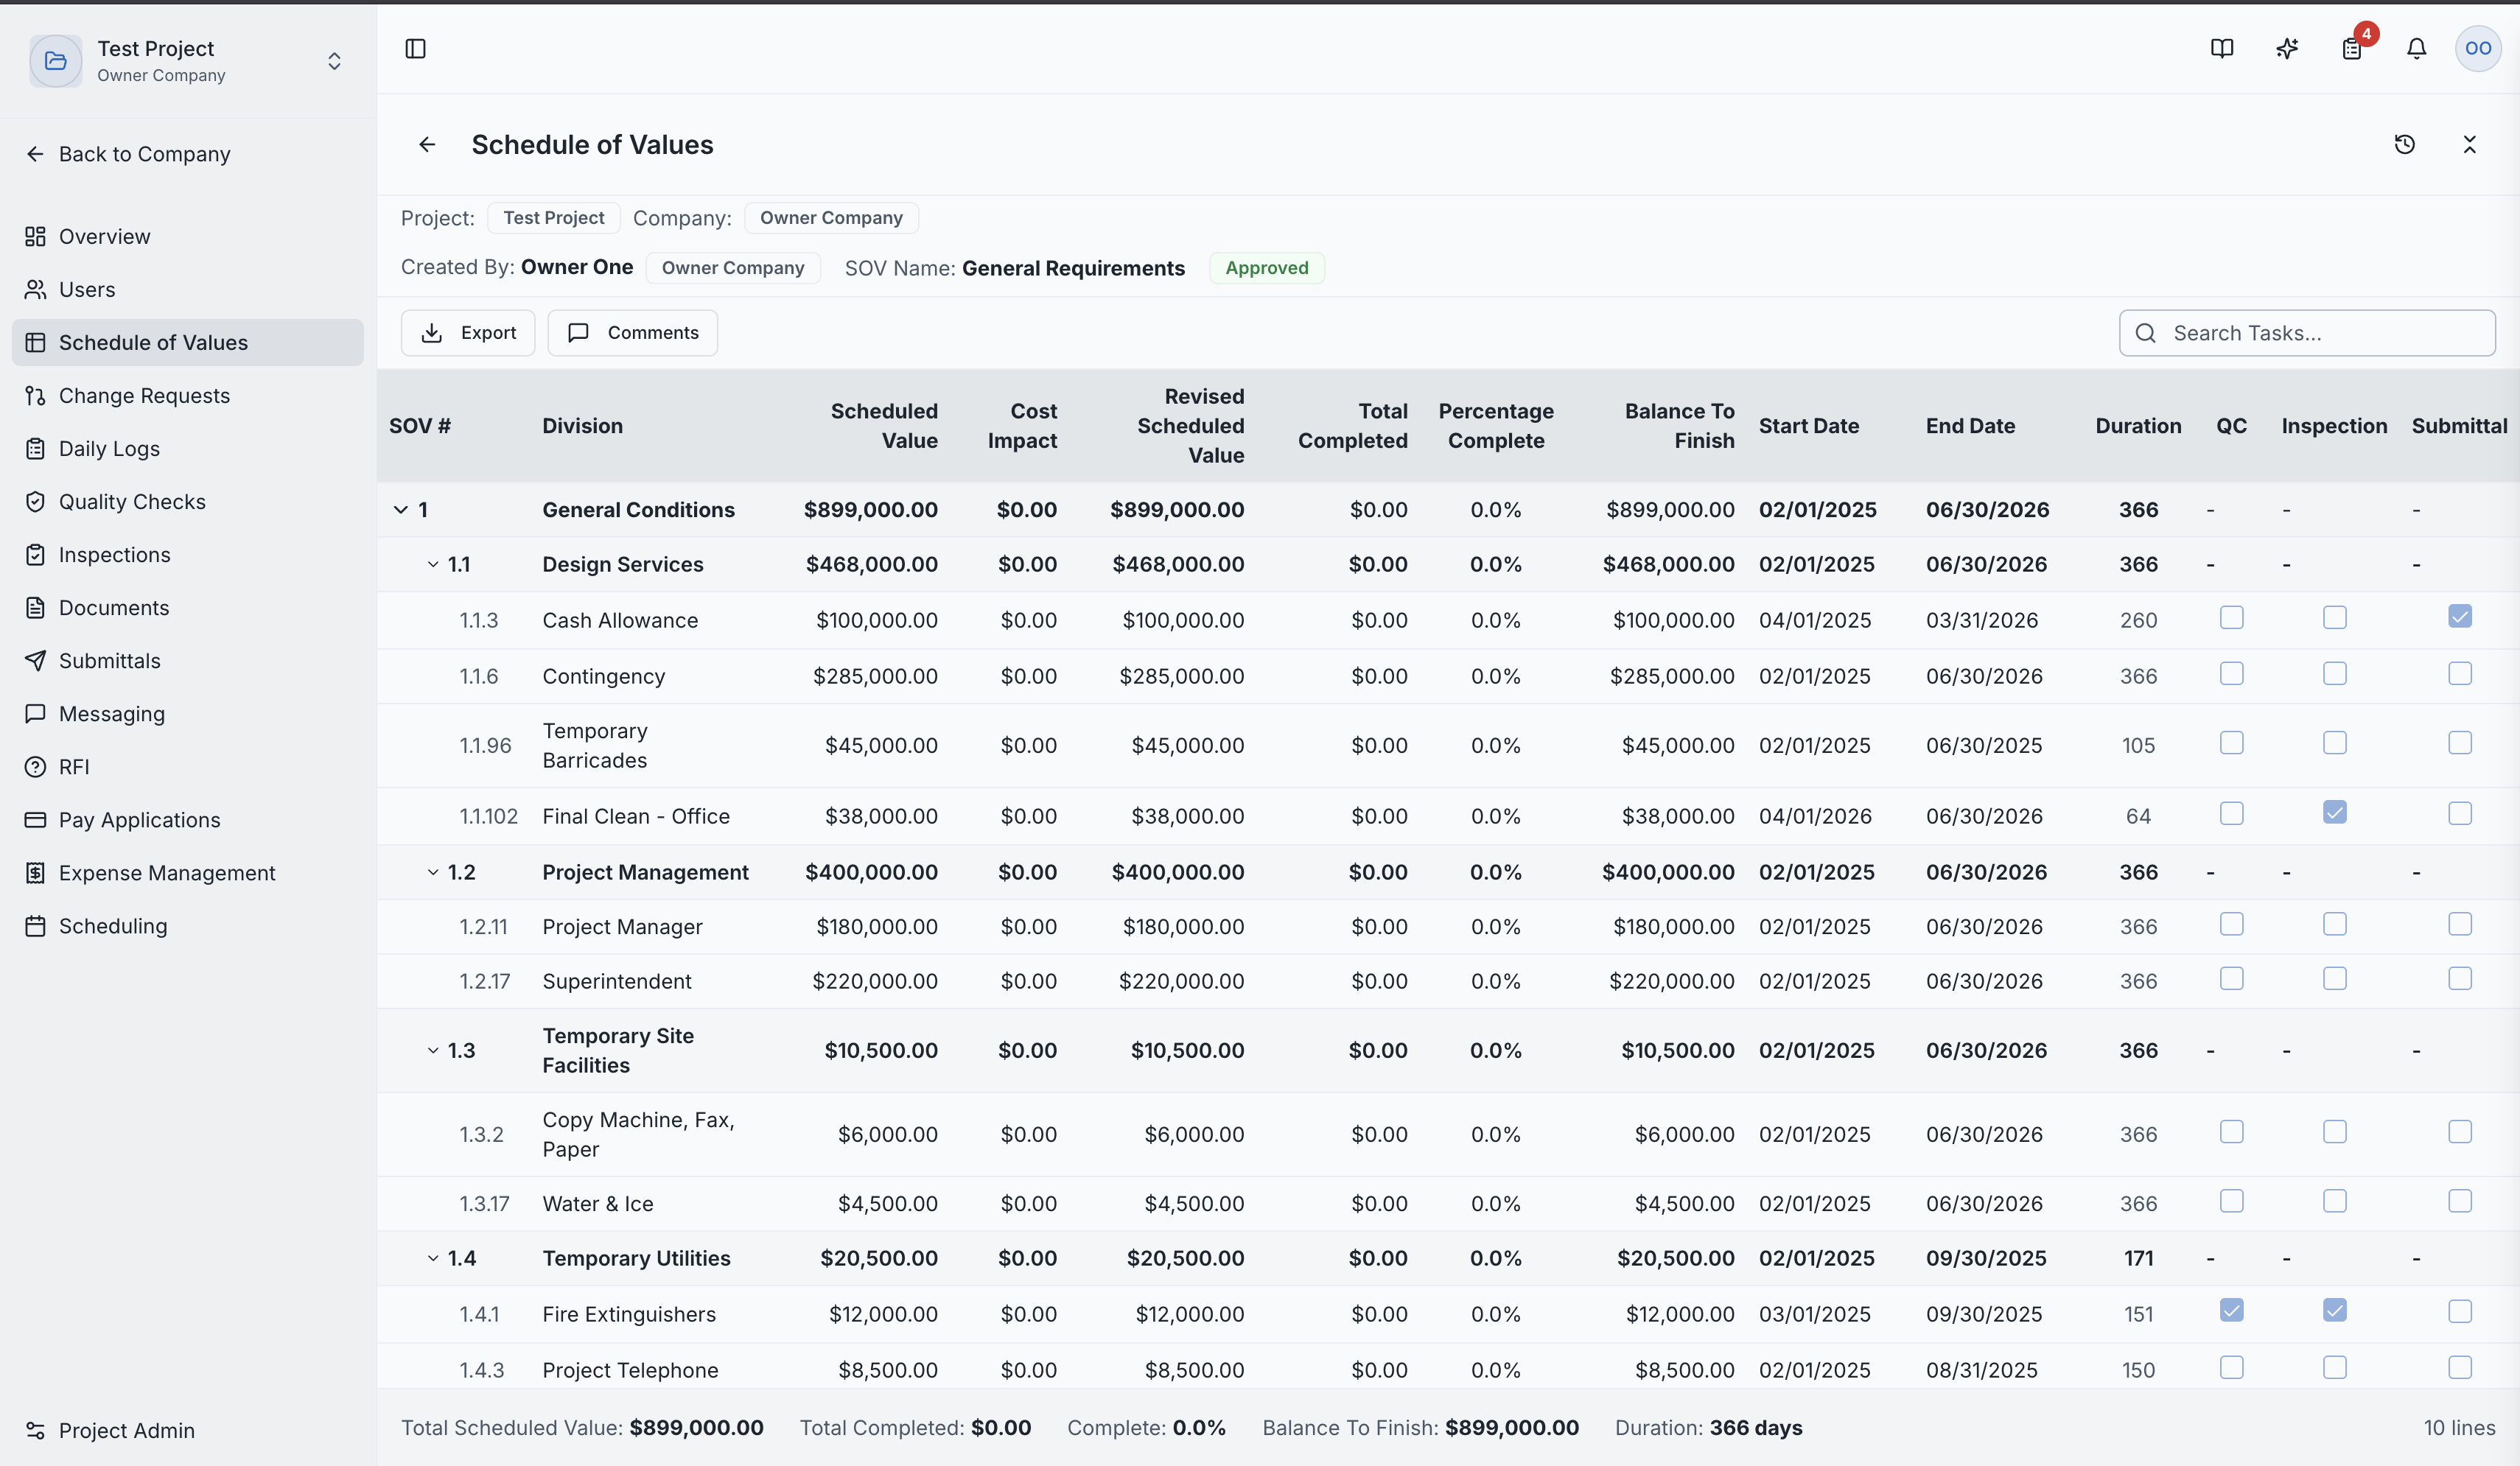Check the QC box for Contingency

click(x=2231, y=674)
